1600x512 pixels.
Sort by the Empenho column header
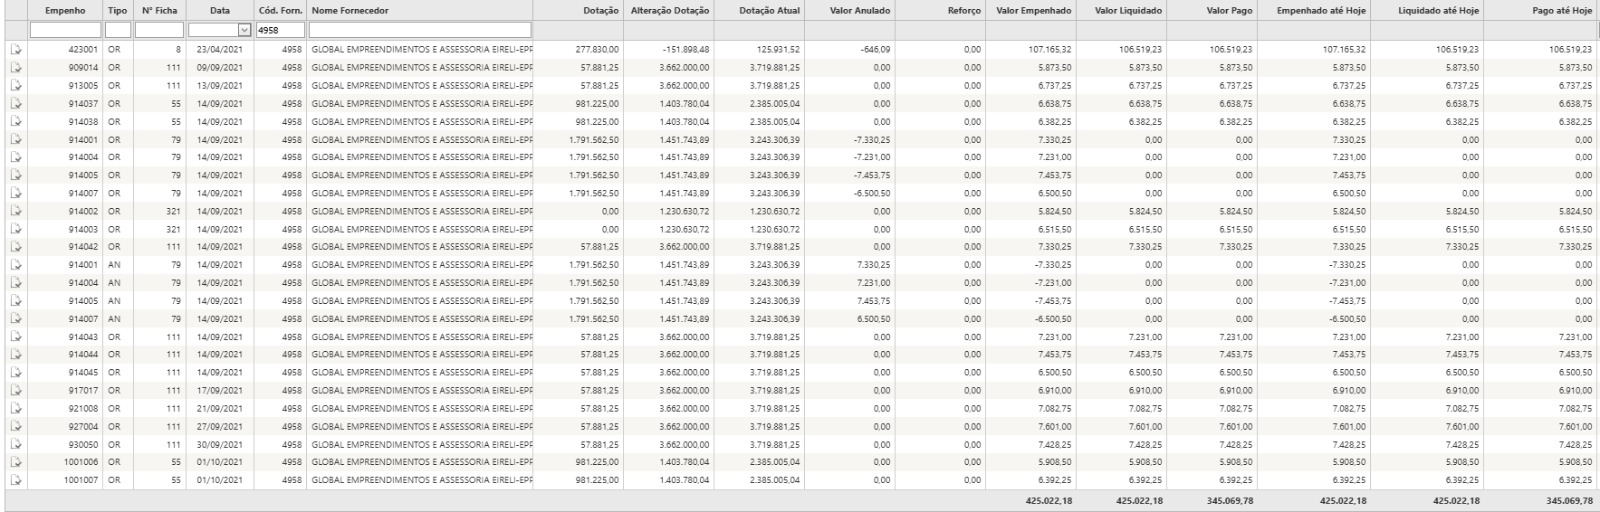point(65,11)
